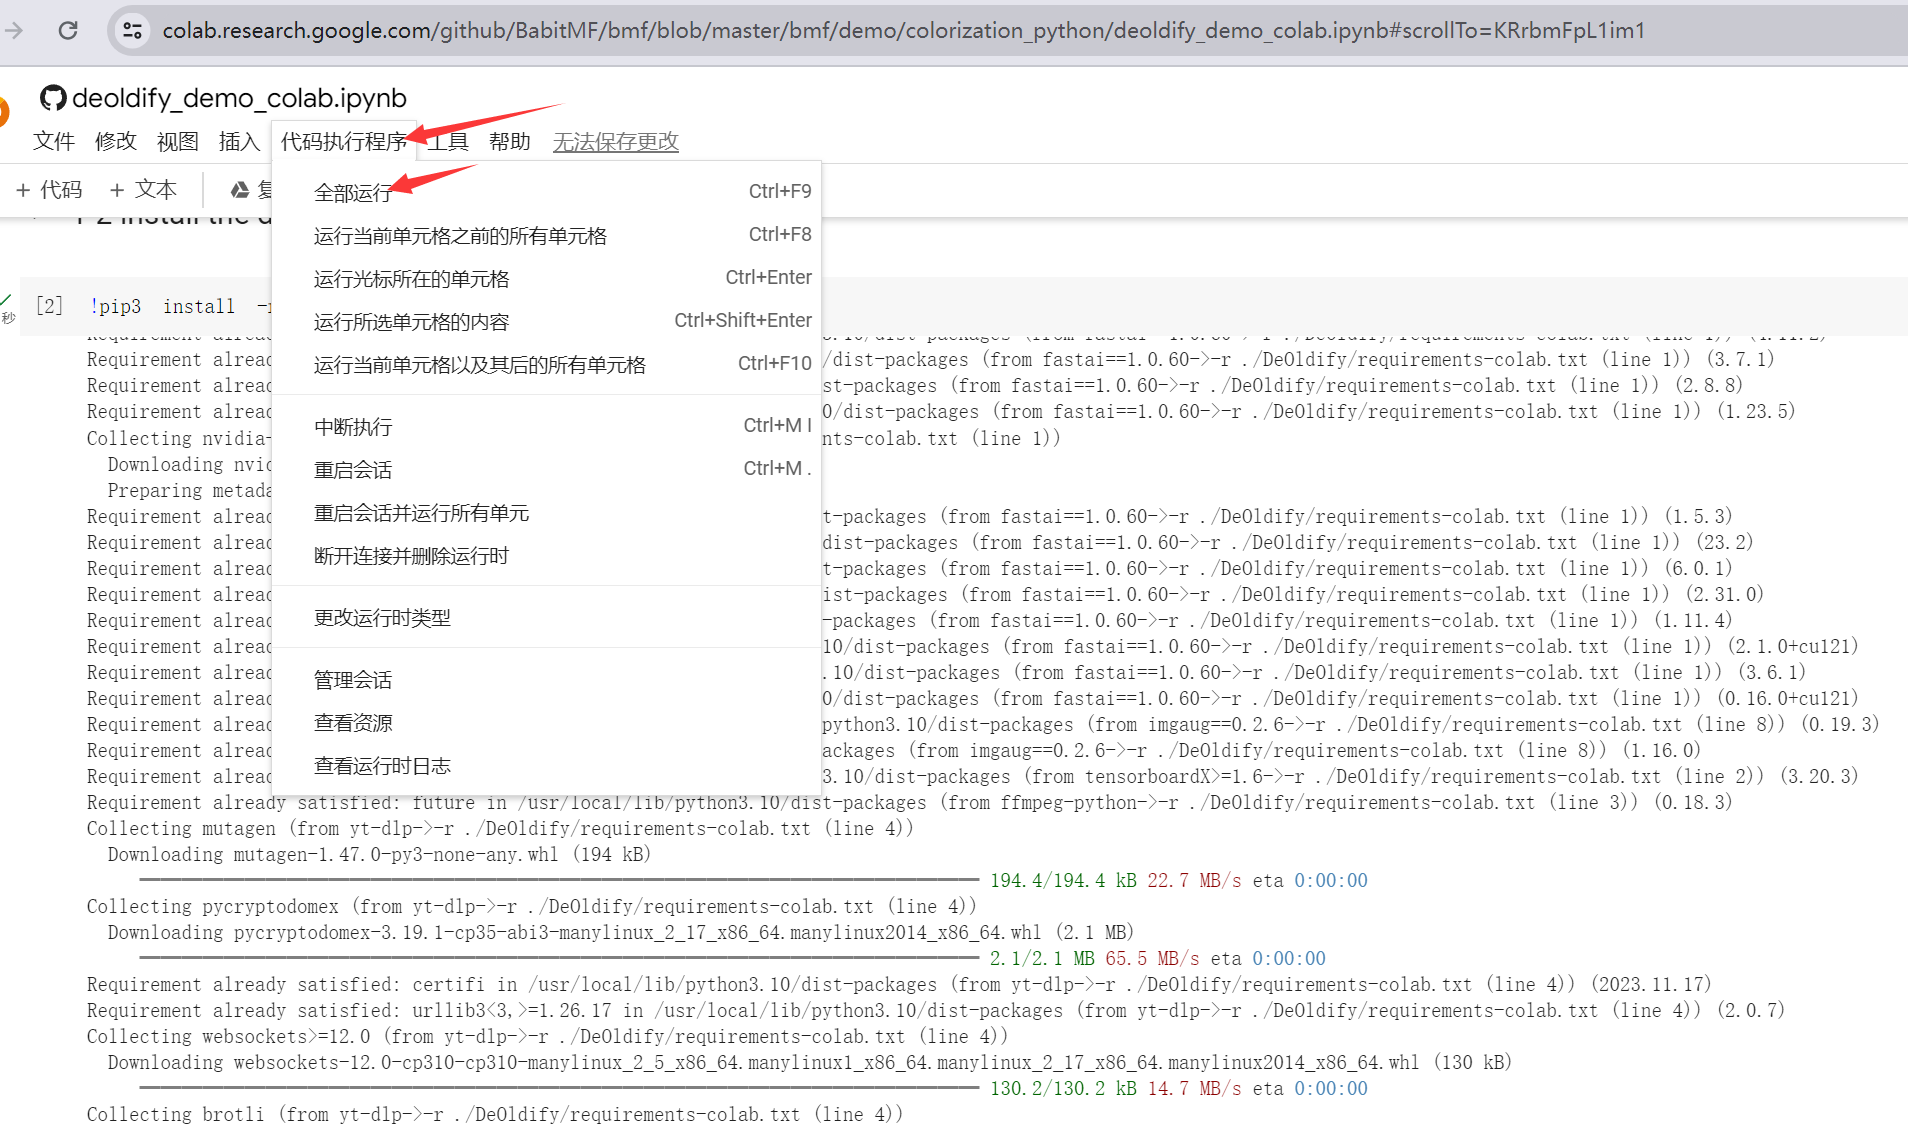This screenshot has height=1124, width=1908.
Task: Choose 运行所选单元格的内容
Action: tap(546, 321)
